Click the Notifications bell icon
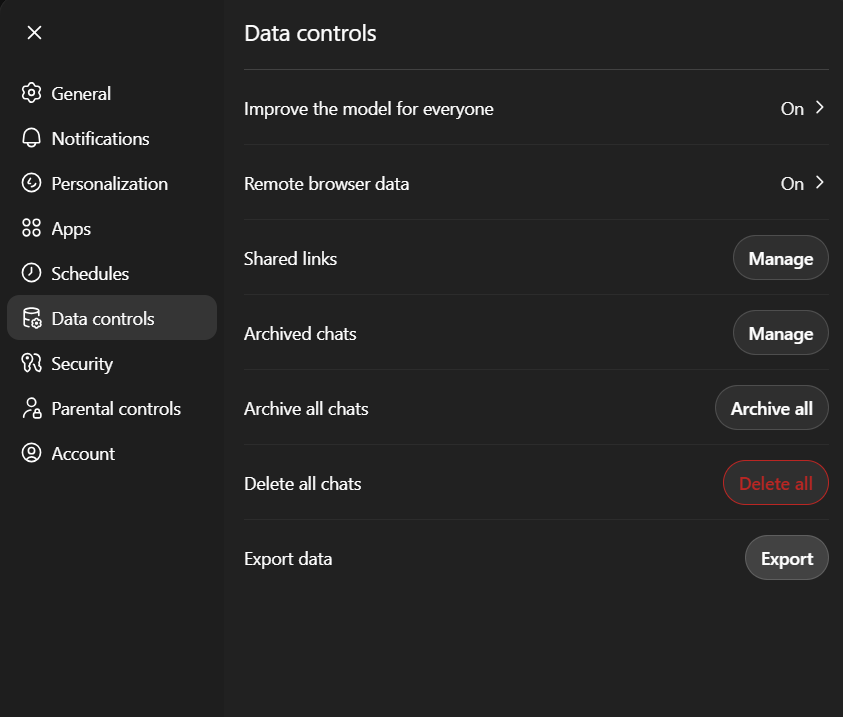The height and width of the screenshot is (717, 843). (x=32, y=139)
